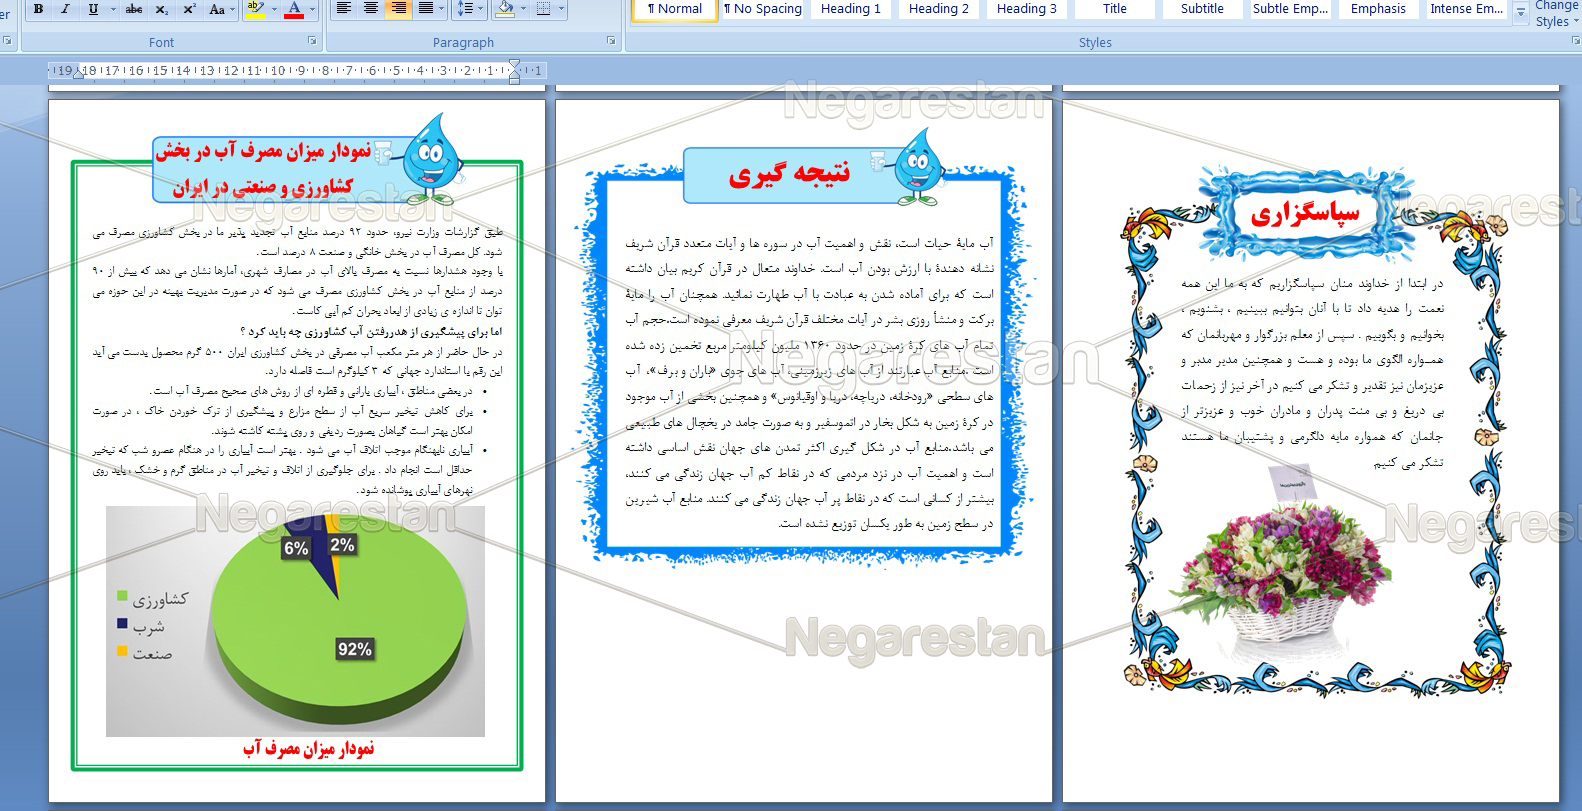Image resolution: width=1582 pixels, height=811 pixels.
Task: Apply subscript formatting
Action: [x=162, y=9]
